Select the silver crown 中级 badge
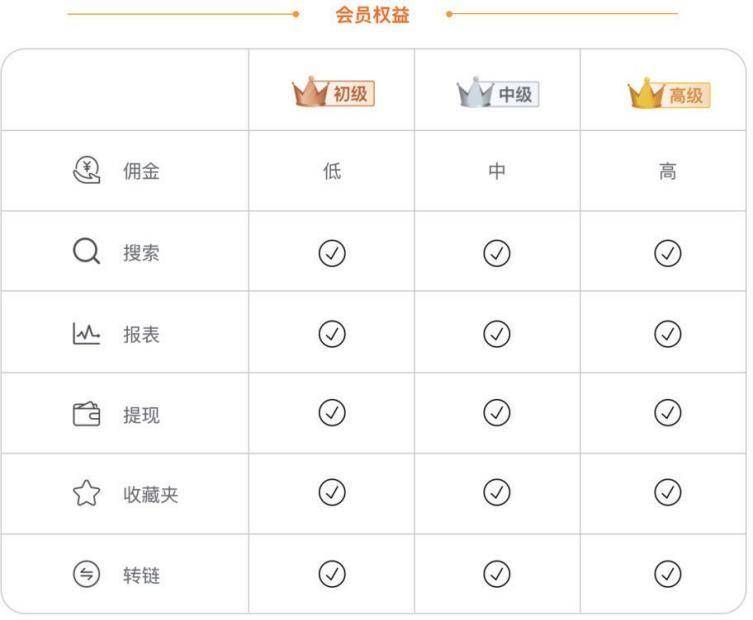 point(498,92)
